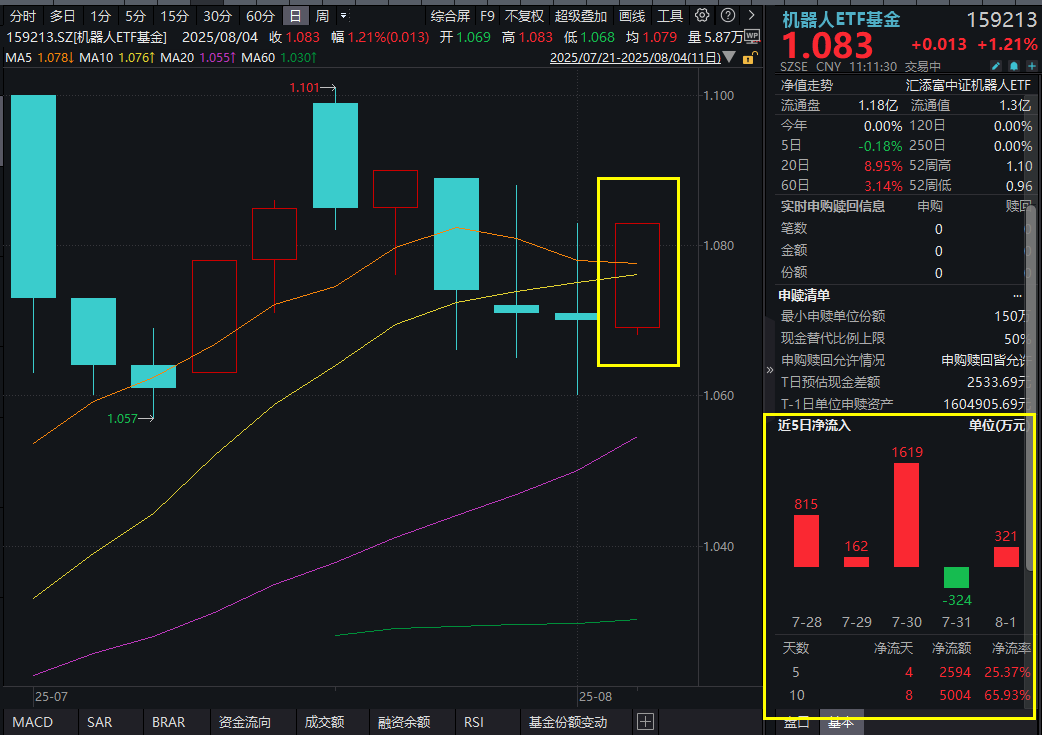The height and width of the screenshot is (735, 1042).
Task: Open the extra period dropdown beside 周
Action: pos(344,16)
